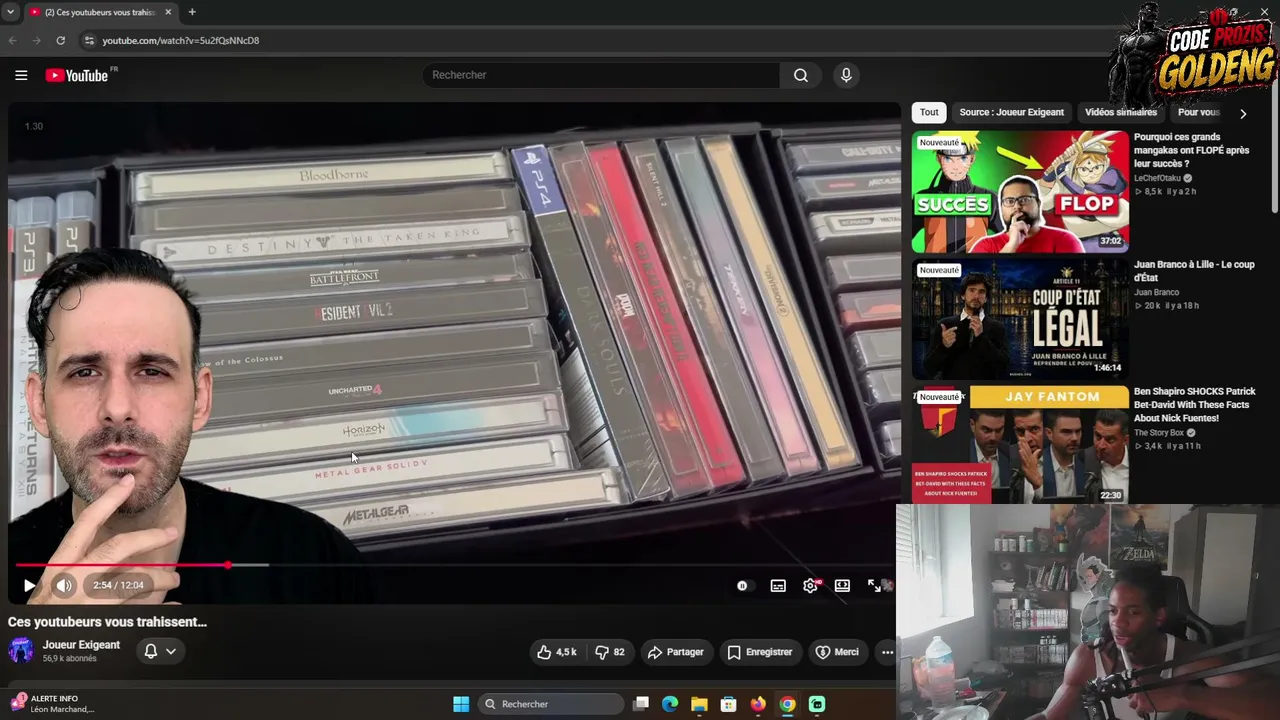
Task: Focus the YouTube Rechercher search field
Action: tap(601, 75)
